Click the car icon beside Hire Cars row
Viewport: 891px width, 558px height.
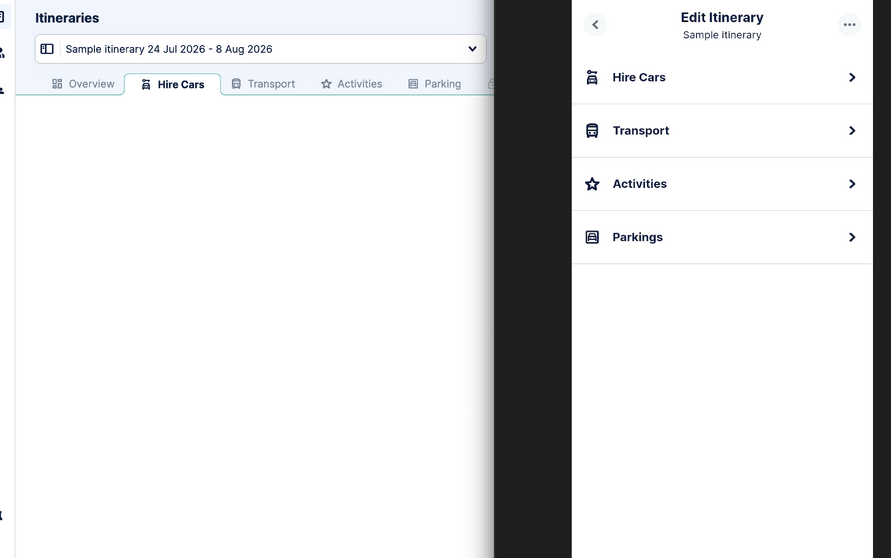[x=592, y=77]
